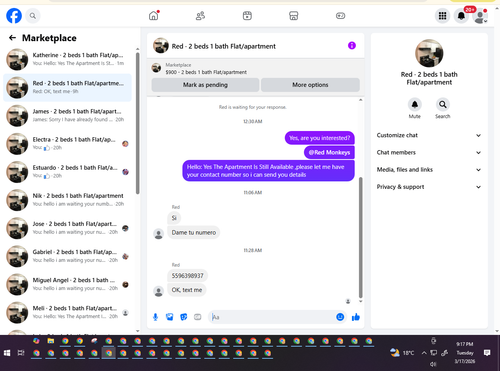
Task: Open Gabriel's conversation
Action: pyautogui.click(x=67, y=256)
